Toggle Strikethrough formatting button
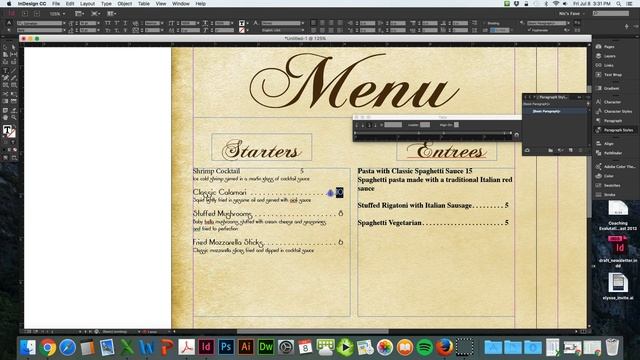This screenshot has width=640, height=360. (x=125, y=30)
